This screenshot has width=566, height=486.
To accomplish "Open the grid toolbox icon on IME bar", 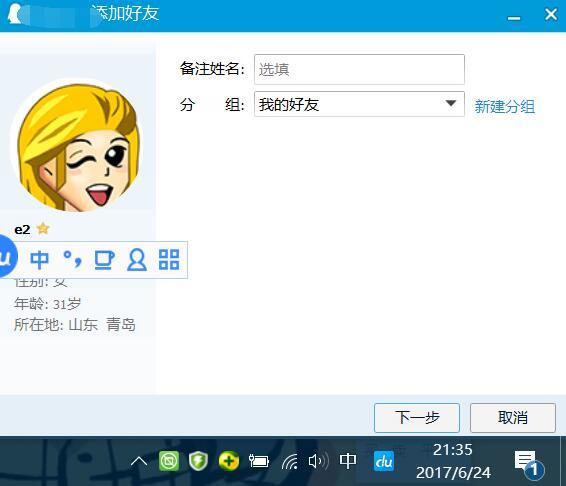I will pos(169,260).
